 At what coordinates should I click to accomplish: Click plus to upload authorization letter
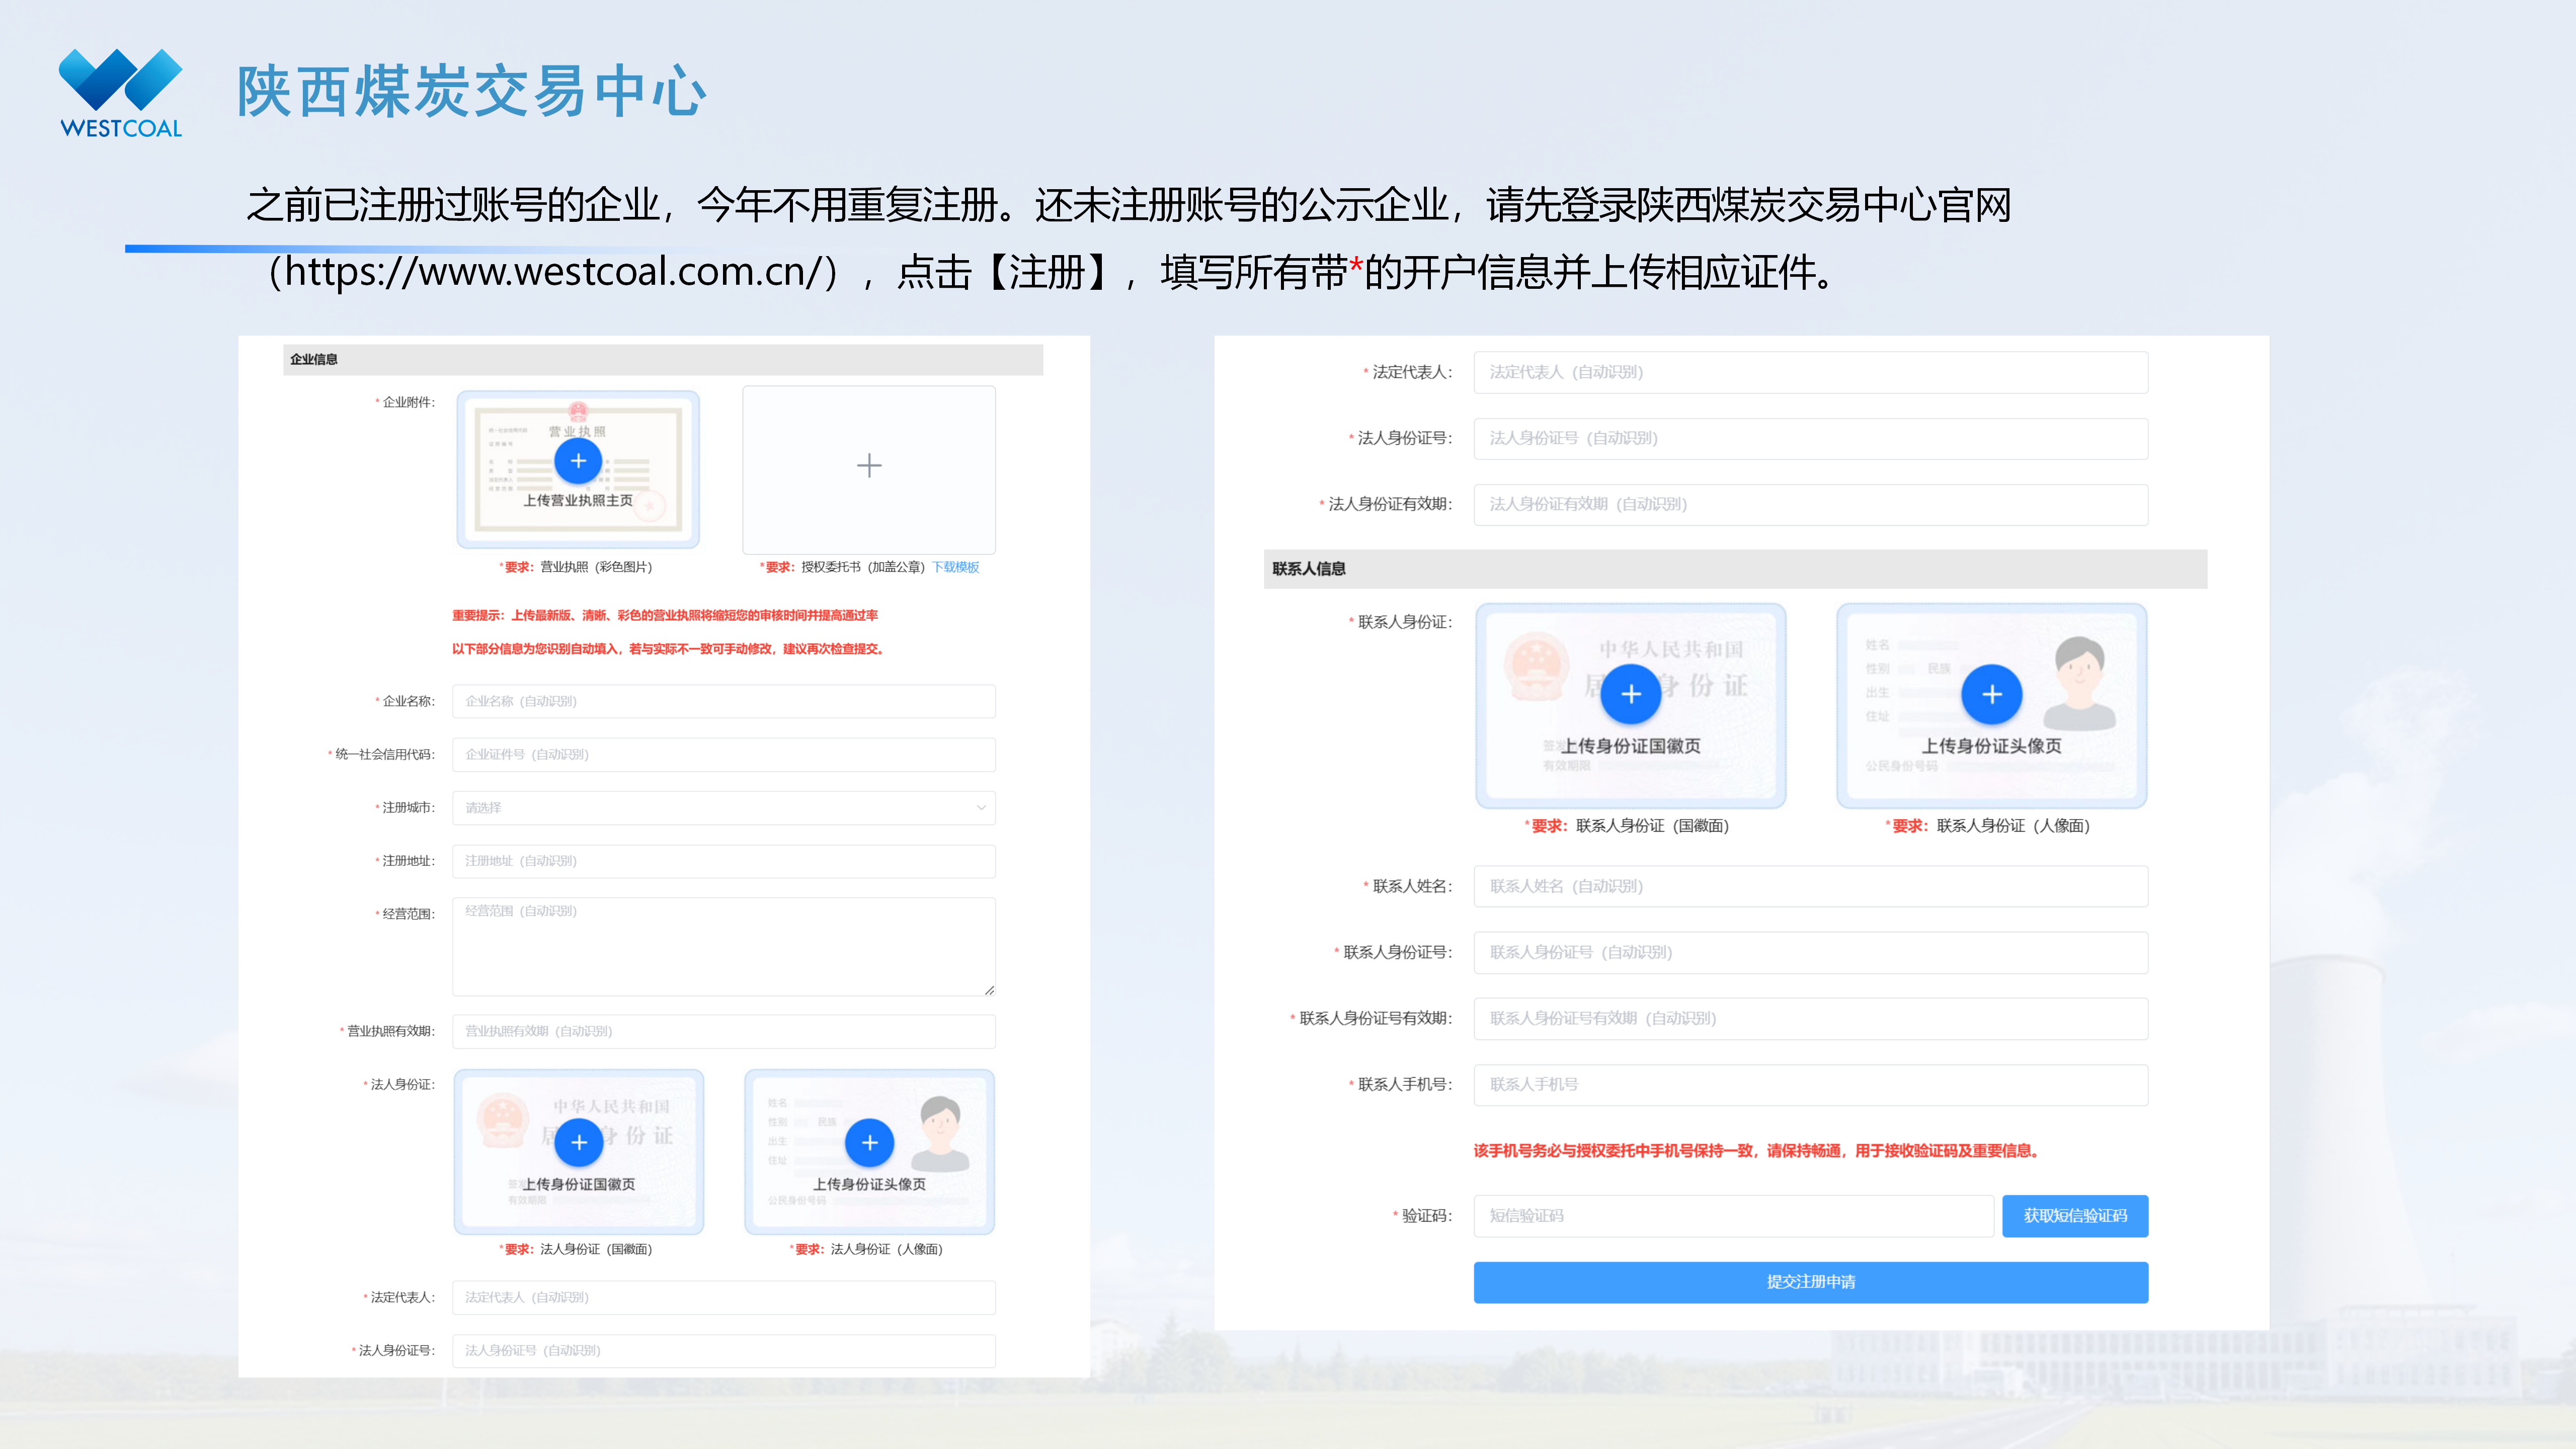coord(869,466)
